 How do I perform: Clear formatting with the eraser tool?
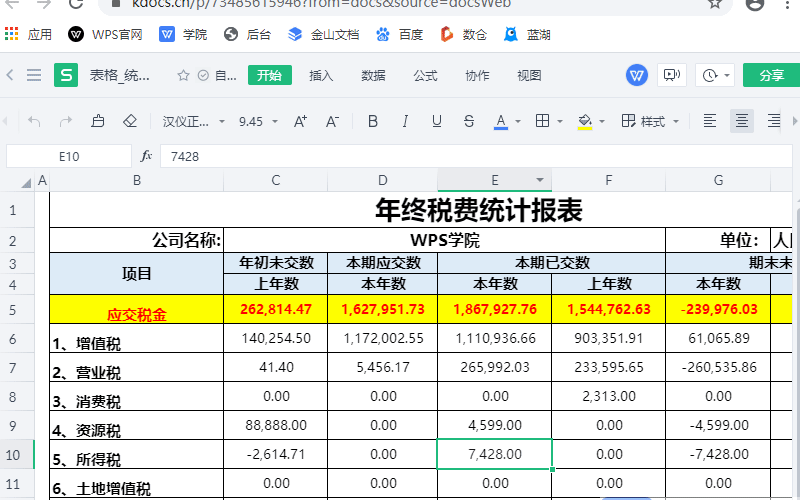pos(130,121)
